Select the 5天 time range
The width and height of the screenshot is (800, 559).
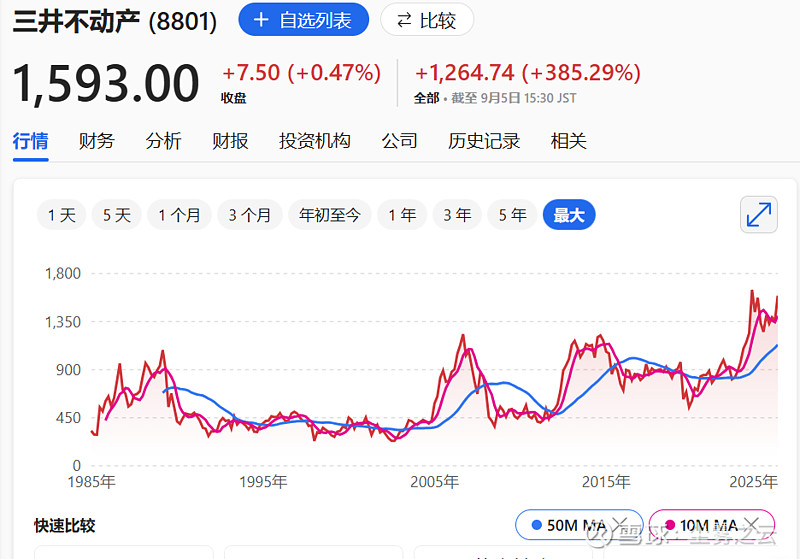116,215
